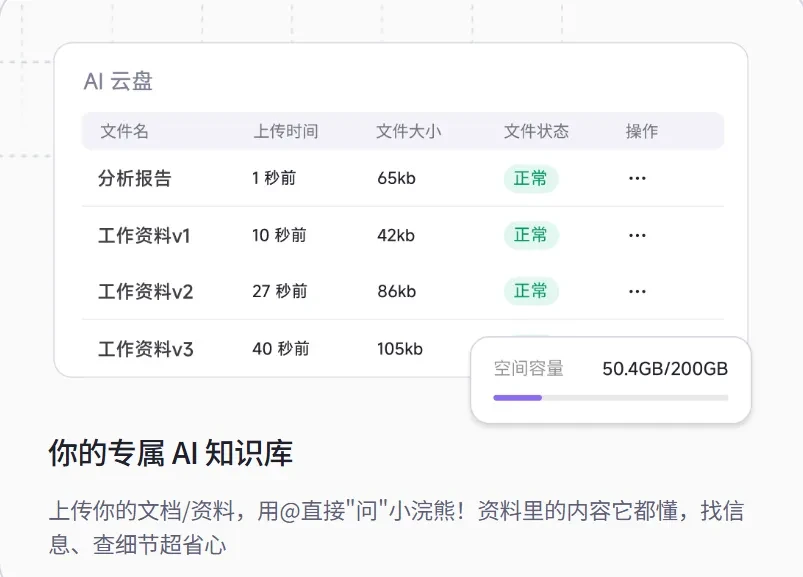The image size is (803, 577).
Task: Click the file size 42kb
Action: 396,236
